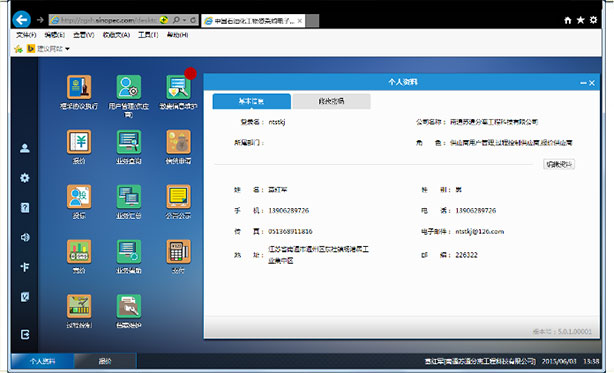Open the 查看(V) menu
This screenshot has height=373, width=614.
(x=83, y=35)
